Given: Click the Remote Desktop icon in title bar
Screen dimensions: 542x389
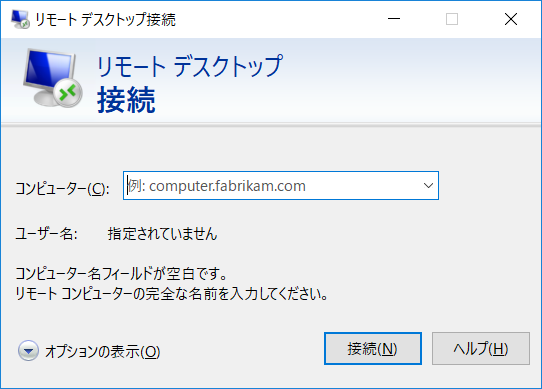Looking at the screenshot, I should point(20,19).
